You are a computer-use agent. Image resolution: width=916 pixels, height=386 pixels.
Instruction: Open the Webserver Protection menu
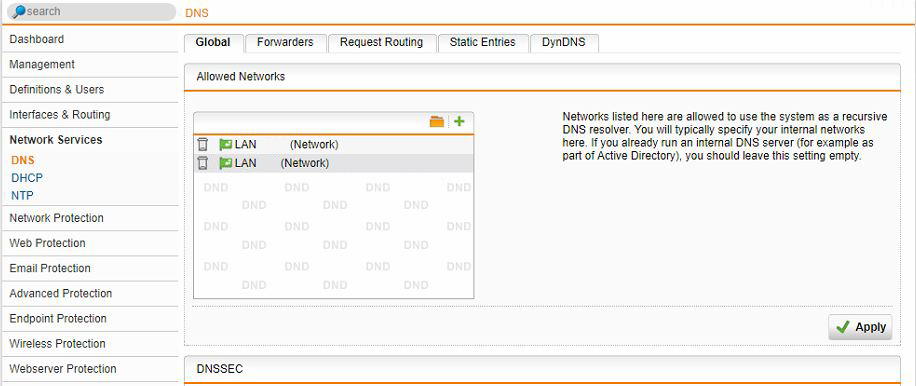point(89,369)
